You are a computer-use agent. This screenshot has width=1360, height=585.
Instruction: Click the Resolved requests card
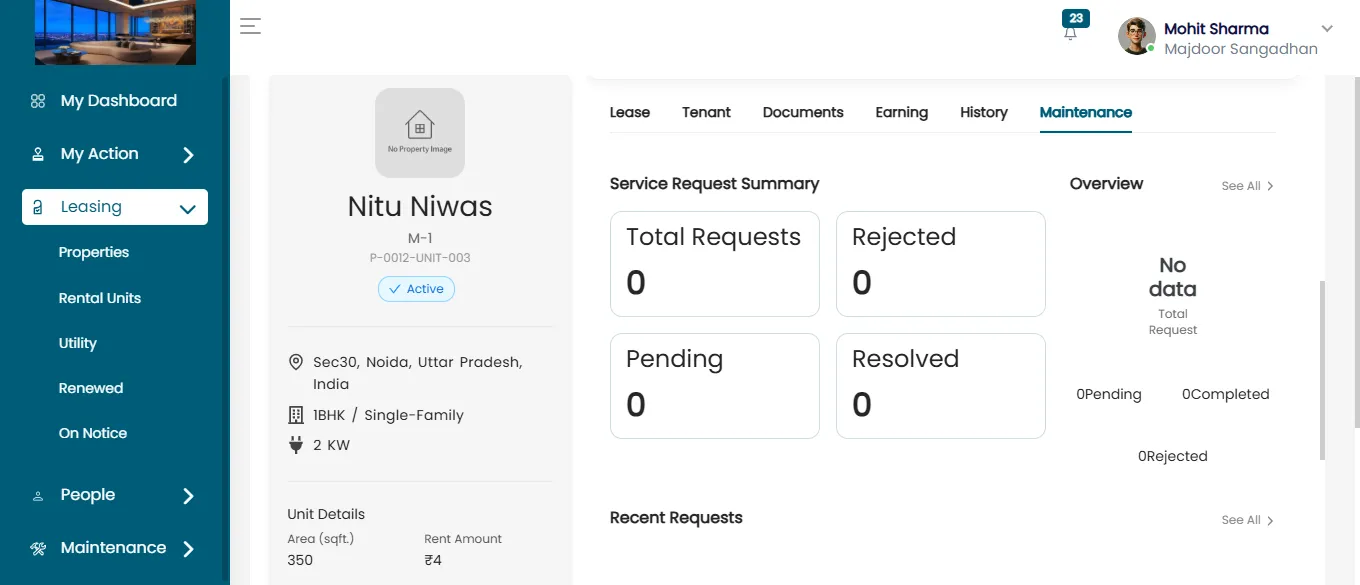point(941,386)
